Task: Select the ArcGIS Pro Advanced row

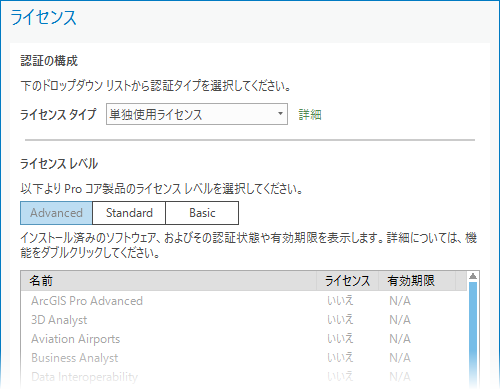Action: pyautogui.click(x=244, y=301)
